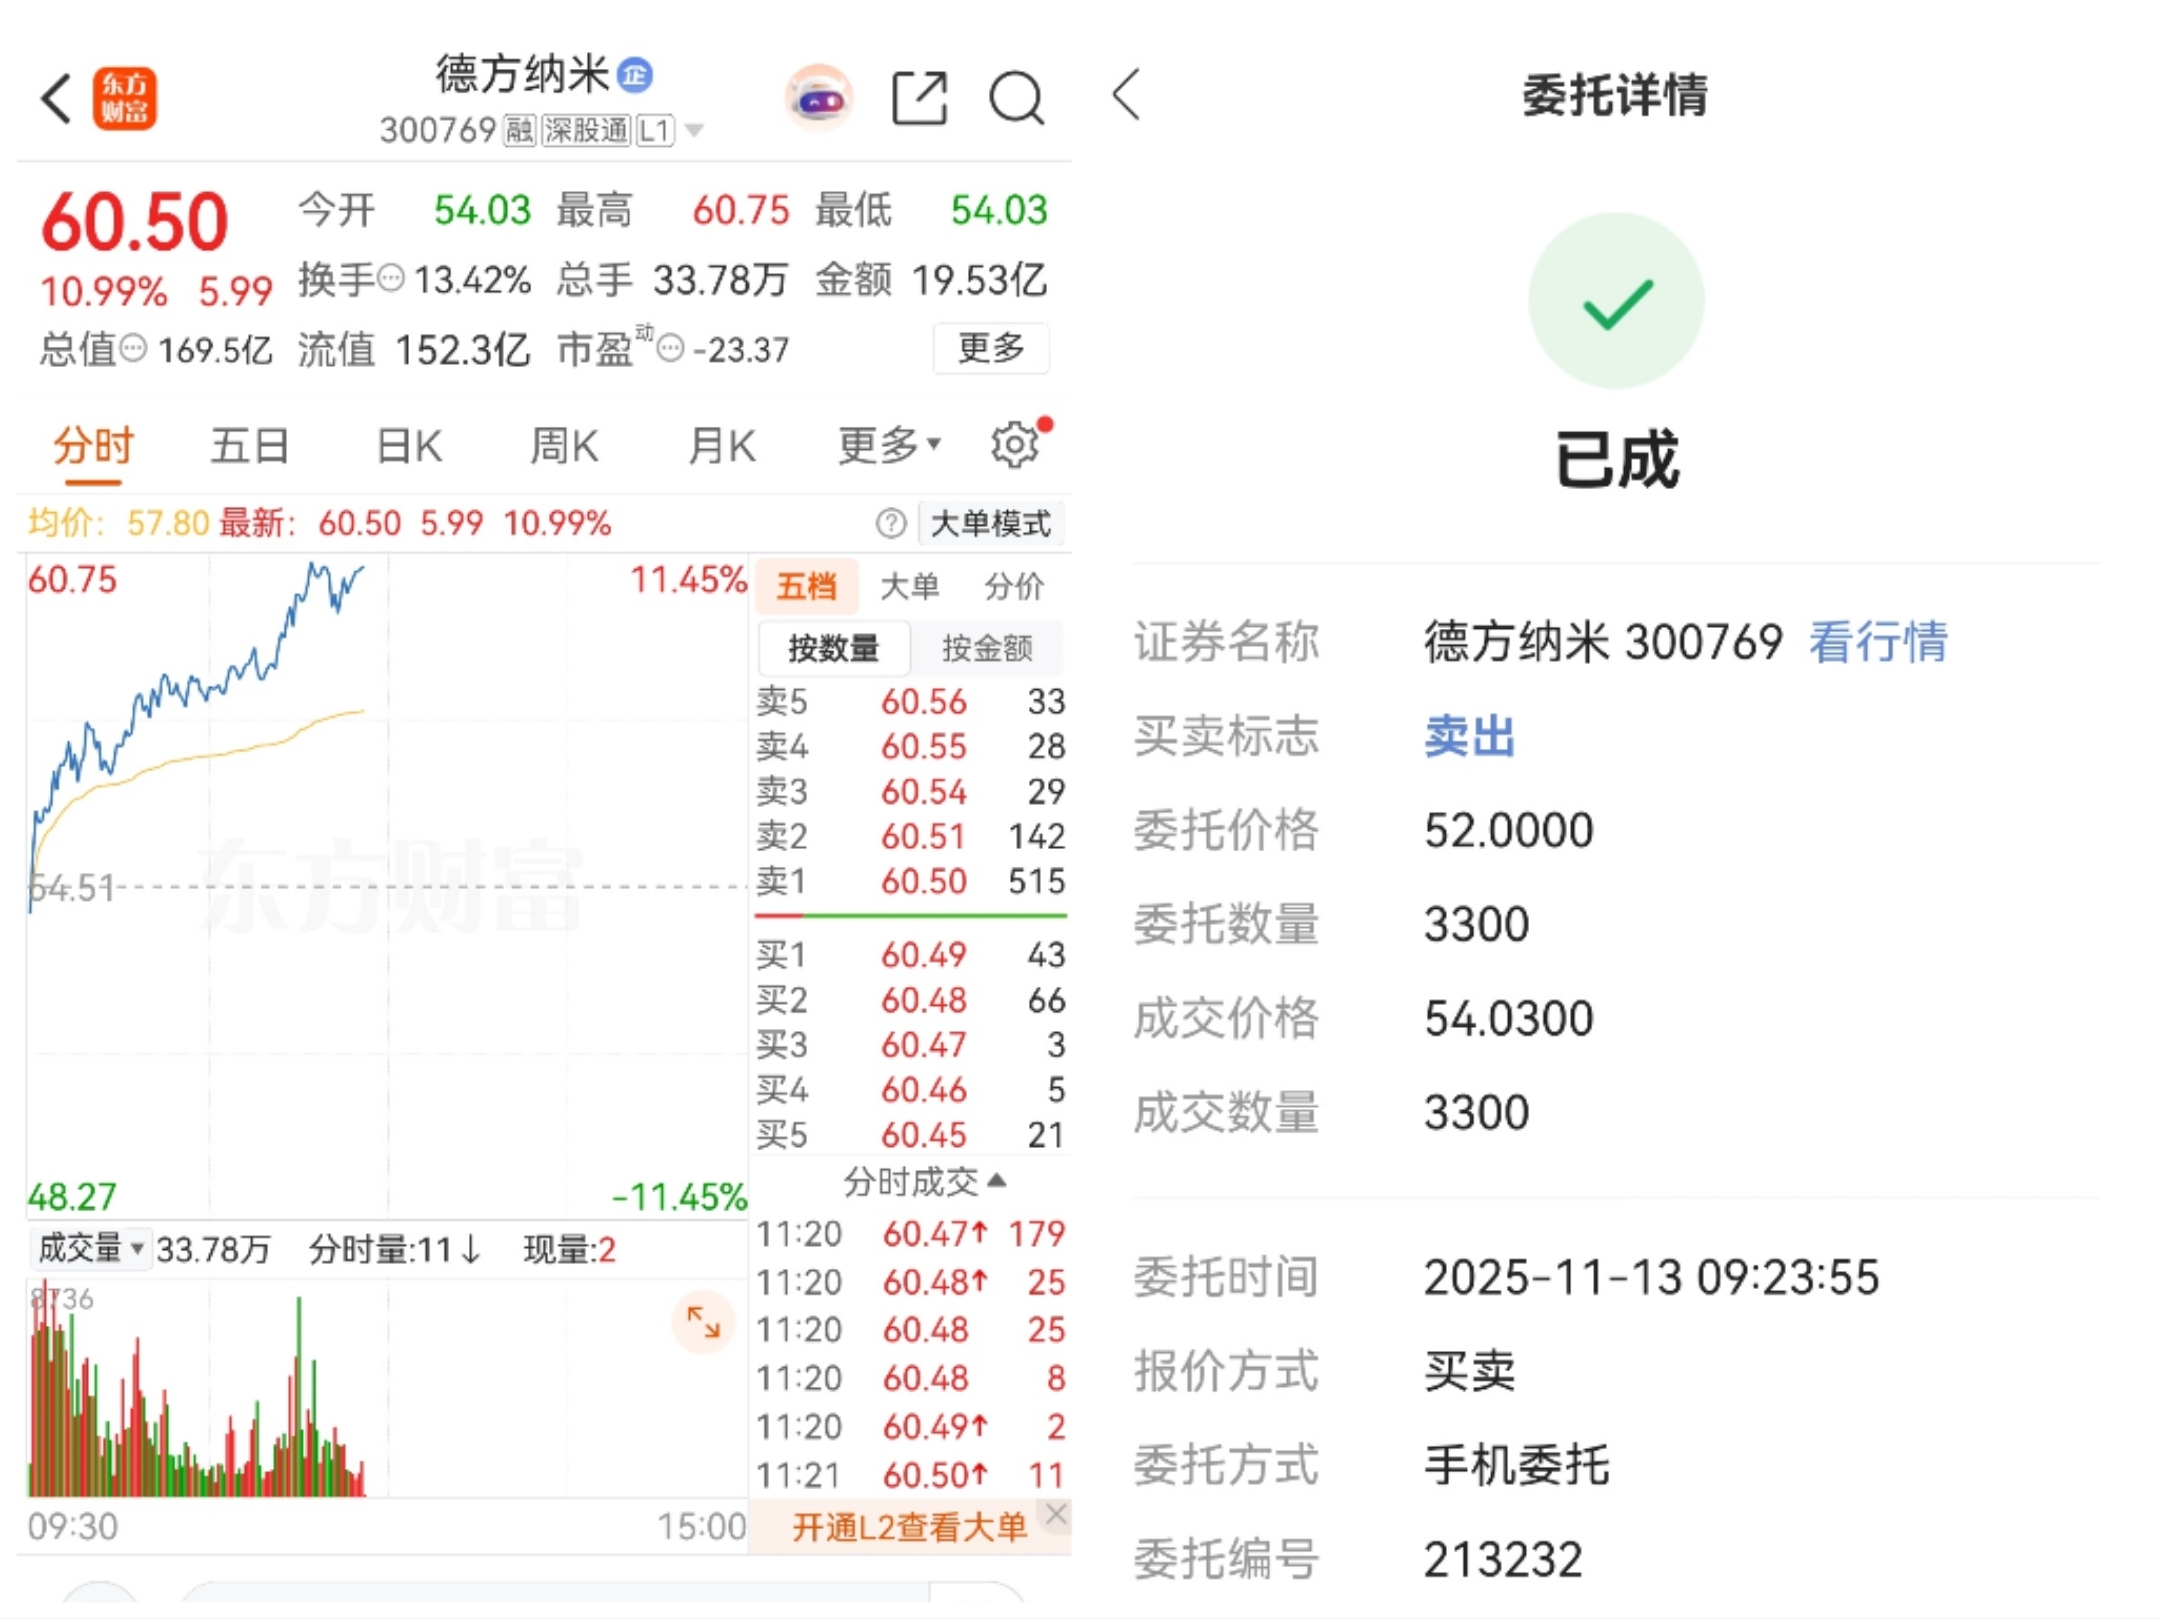Image resolution: width=2160 pixels, height=1619 pixels.
Task: Go back from order details page
Action: (x=1127, y=95)
